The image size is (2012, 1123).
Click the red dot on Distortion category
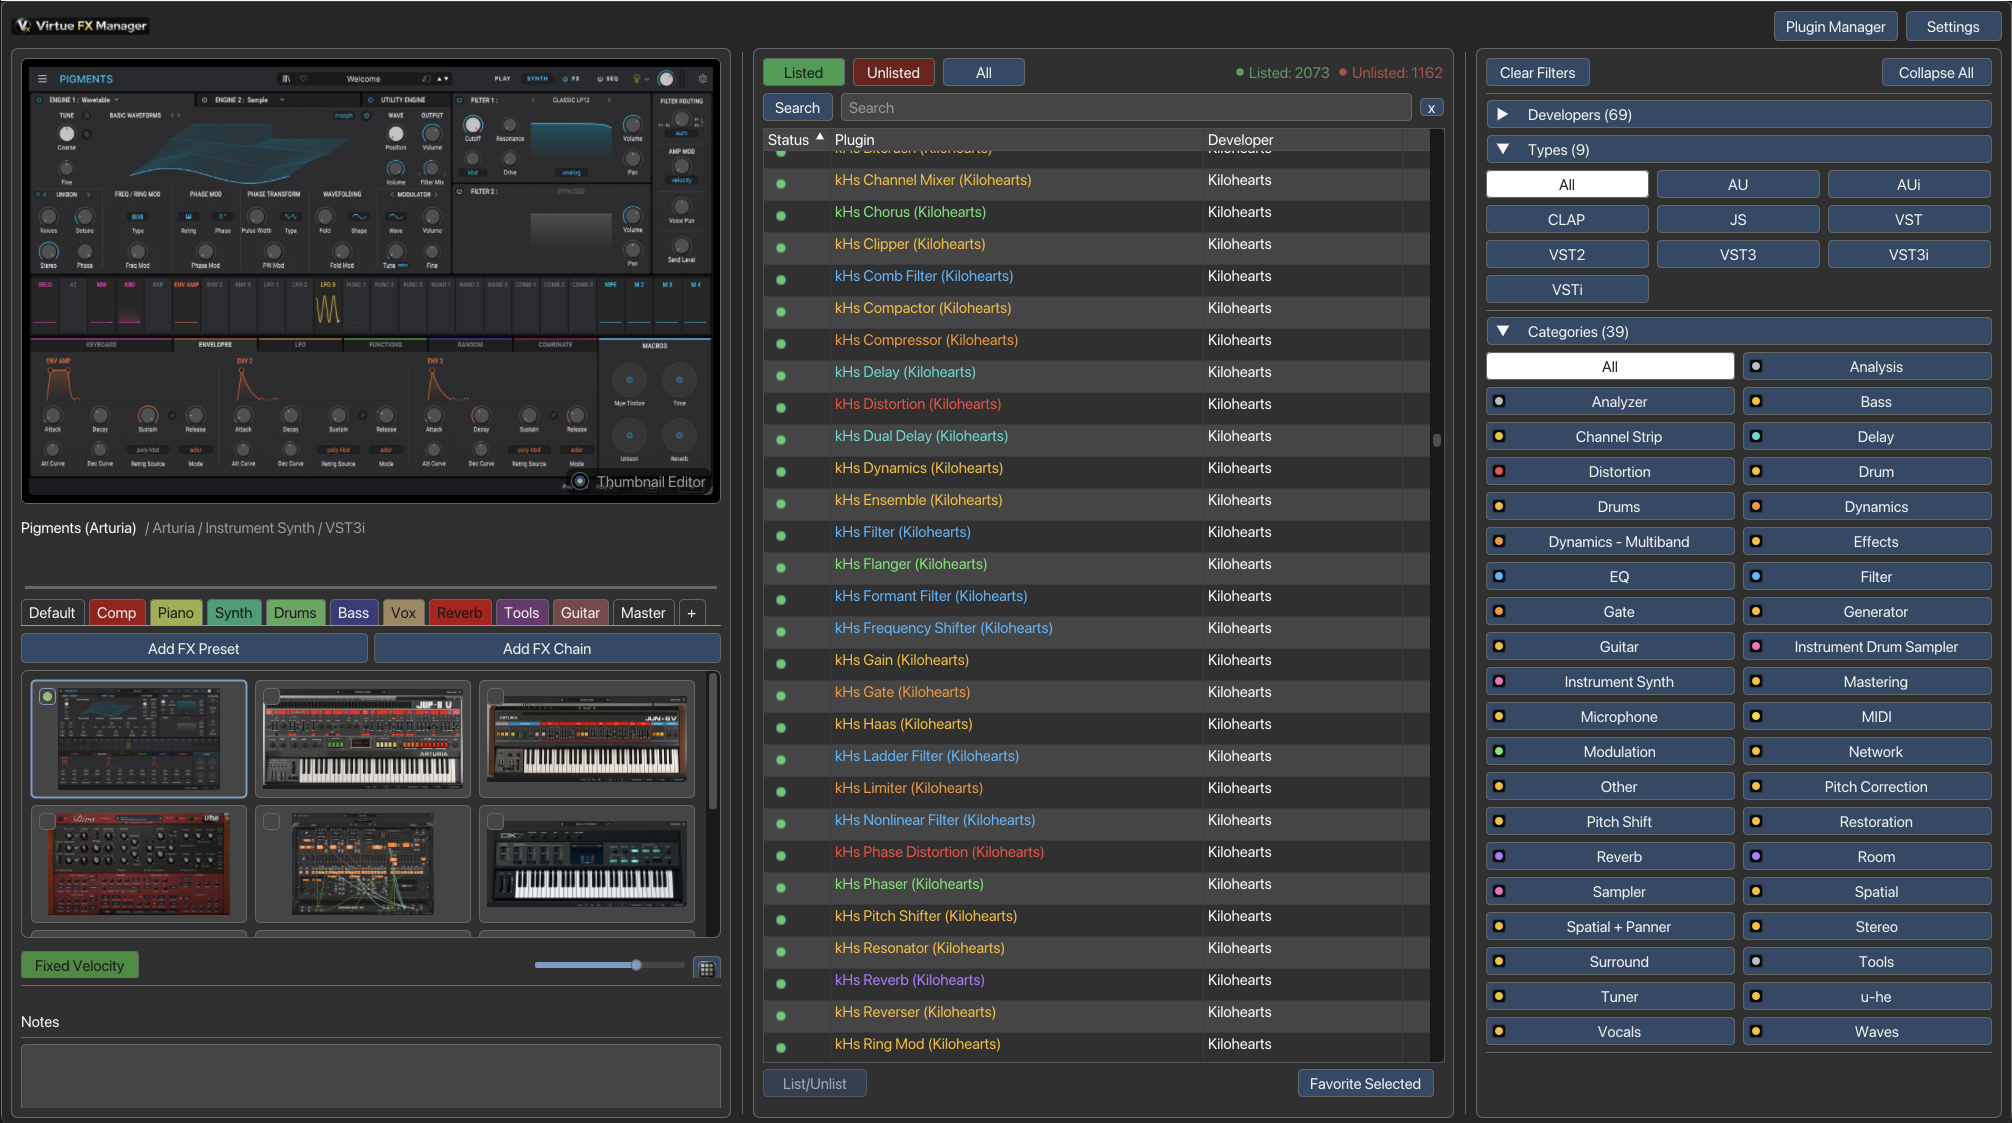point(1499,471)
